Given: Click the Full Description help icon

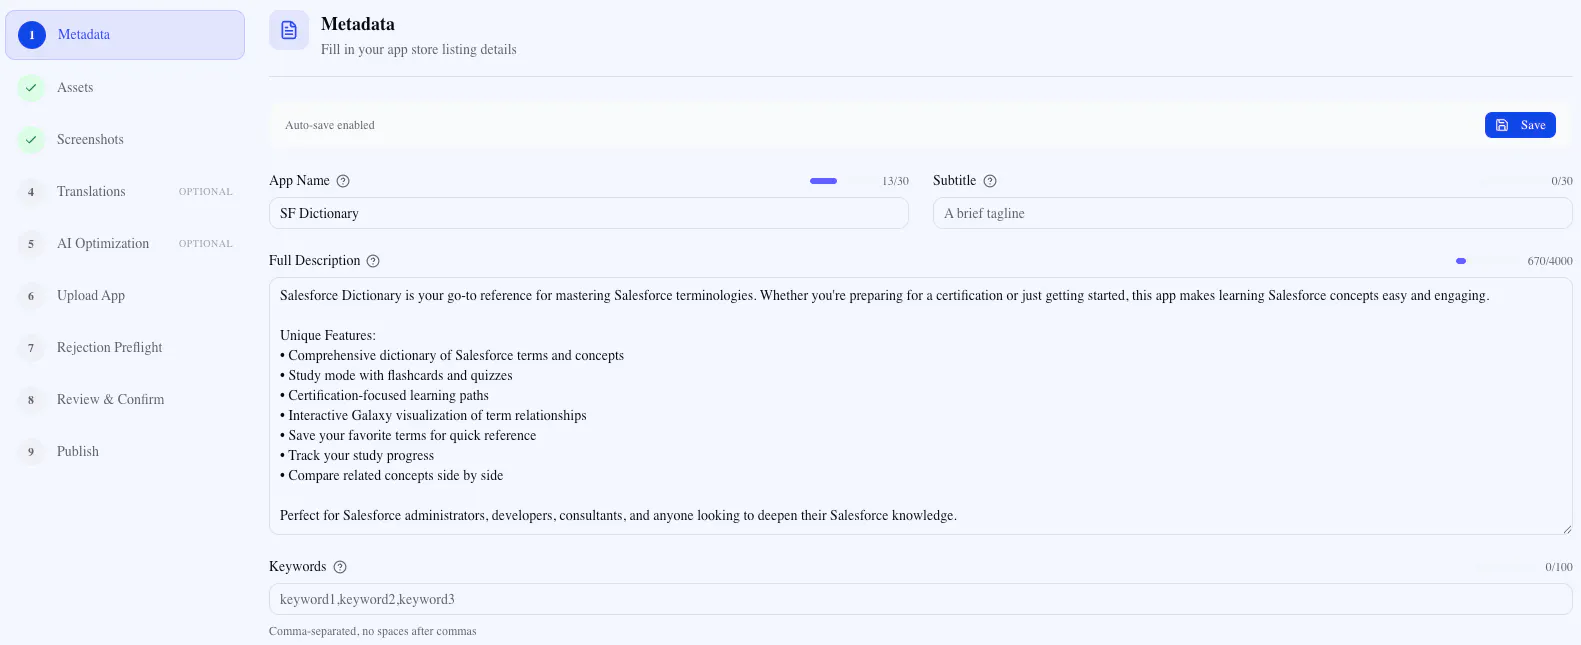Looking at the screenshot, I should pyautogui.click(x=373, y=261).
